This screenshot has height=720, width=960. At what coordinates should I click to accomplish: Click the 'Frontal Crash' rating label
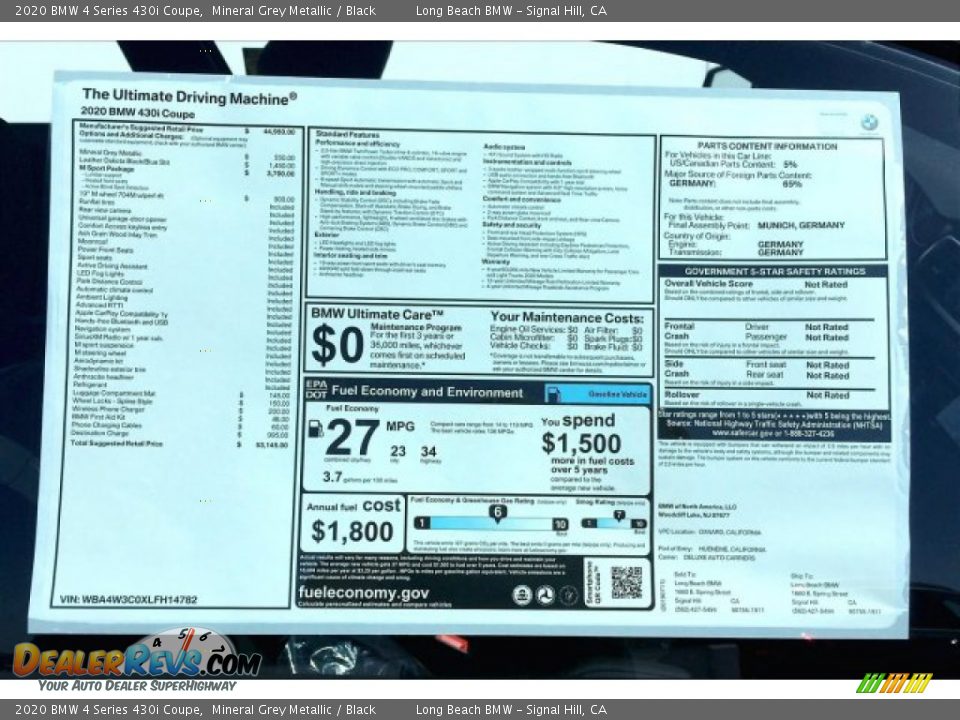(x=679, y=331)
